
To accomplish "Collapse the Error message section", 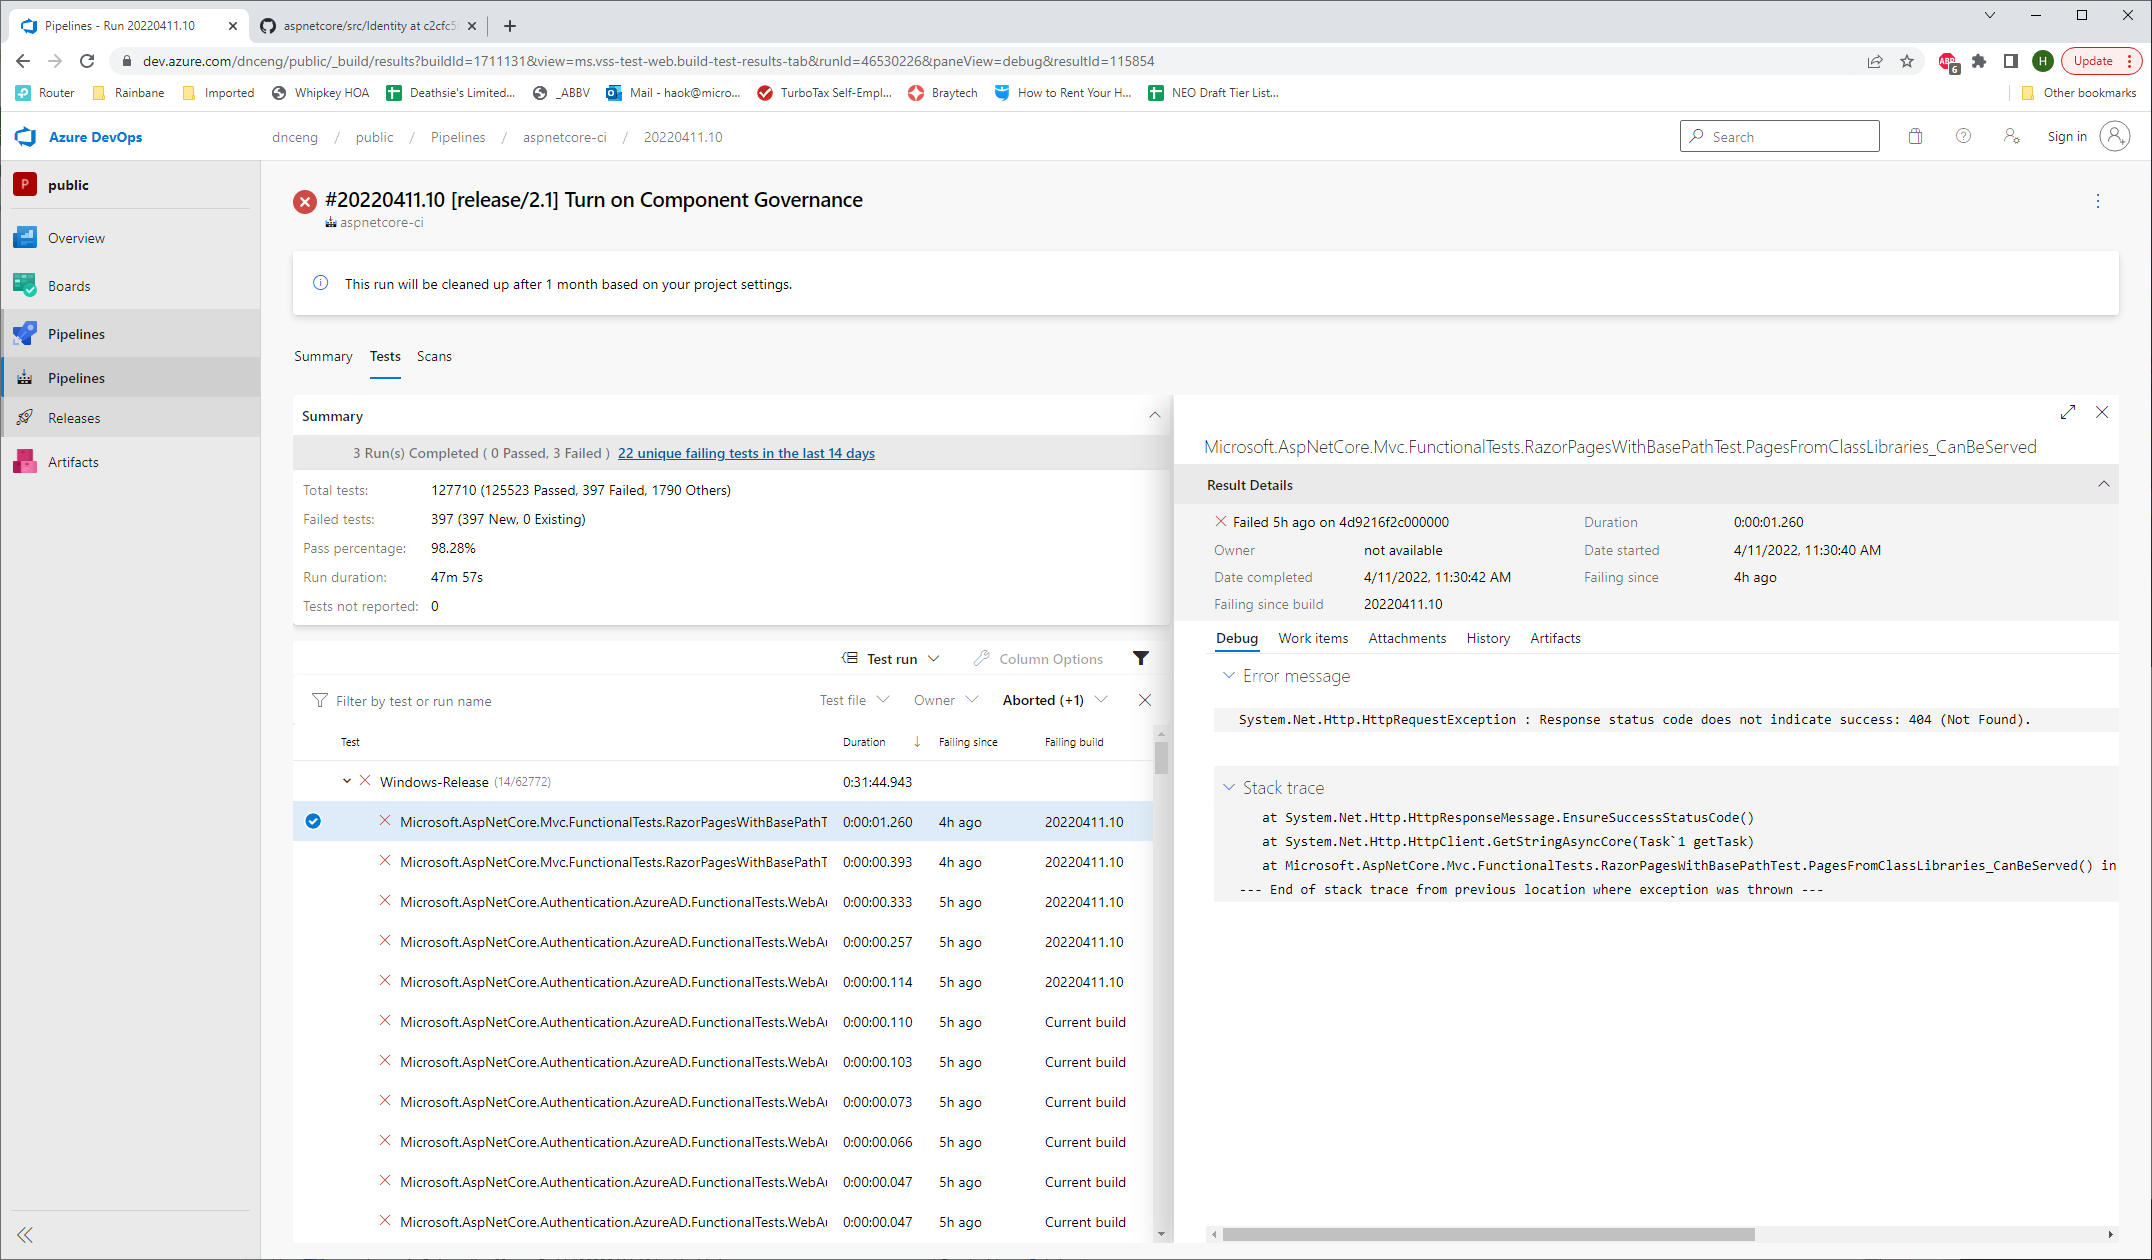I will tap(1229, 676).
